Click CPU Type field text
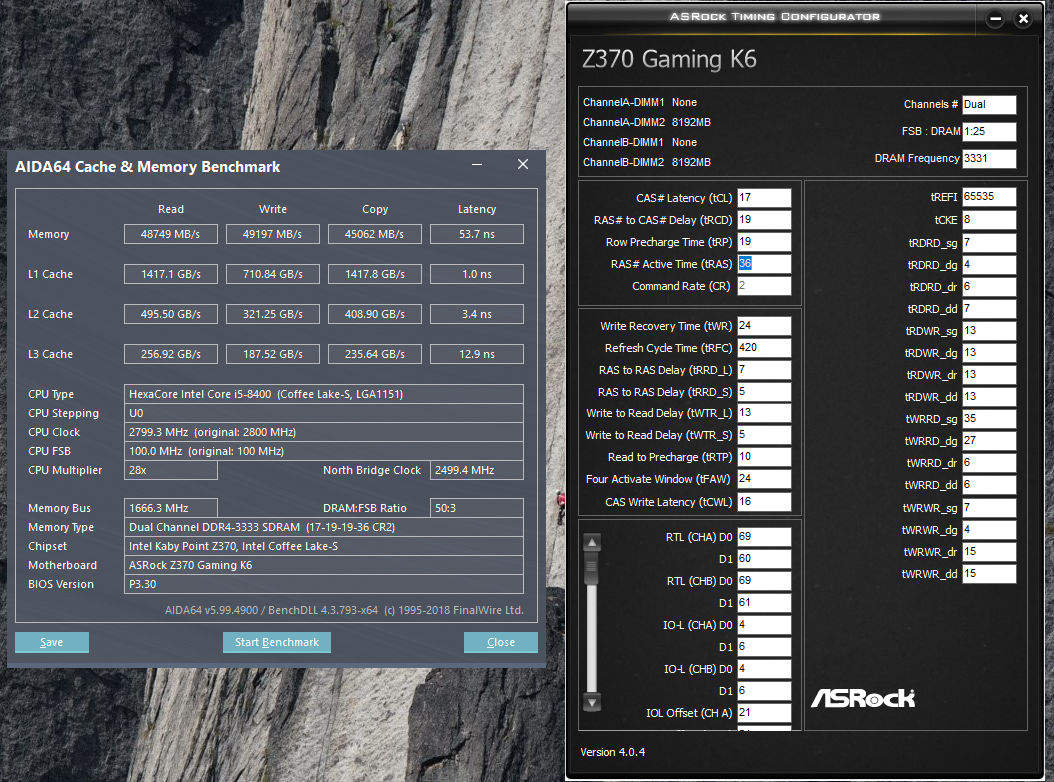The image size is (1054, 782). [324, 394]
